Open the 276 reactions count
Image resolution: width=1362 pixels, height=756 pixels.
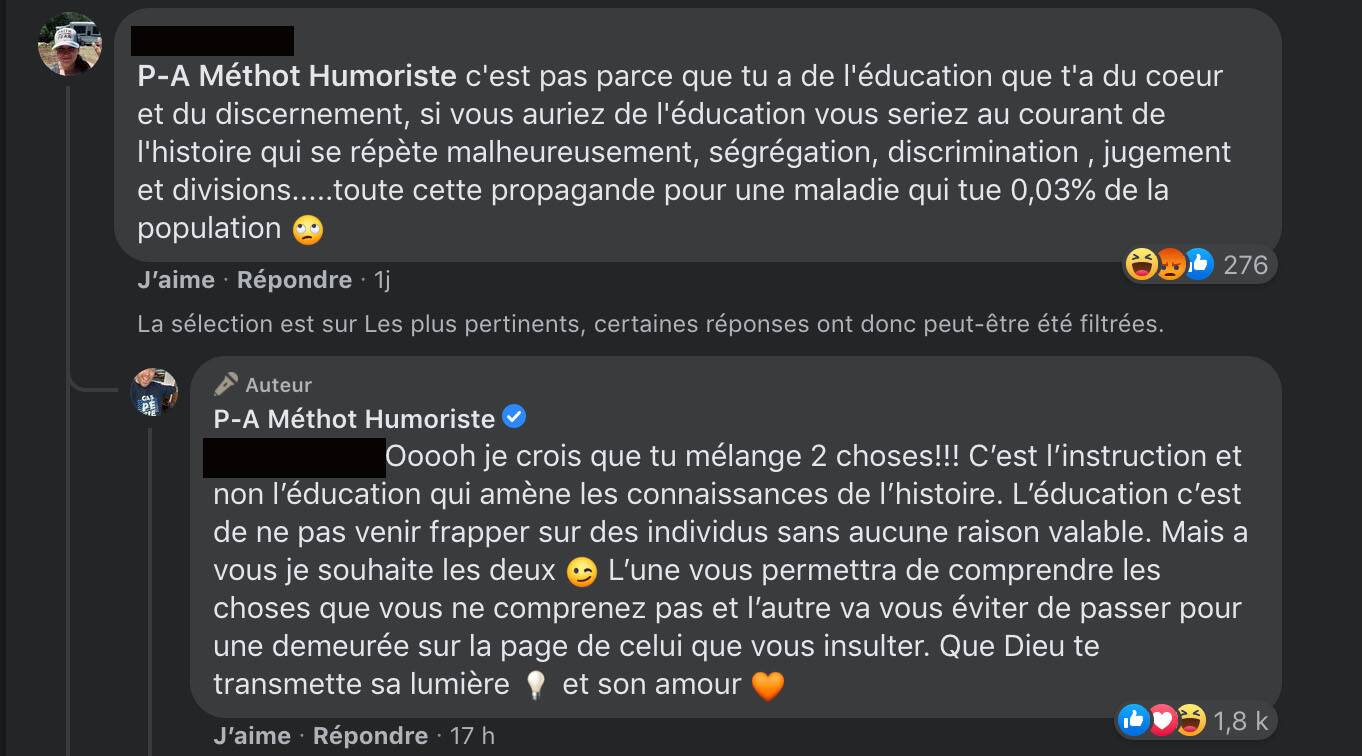pos(1245,265)
